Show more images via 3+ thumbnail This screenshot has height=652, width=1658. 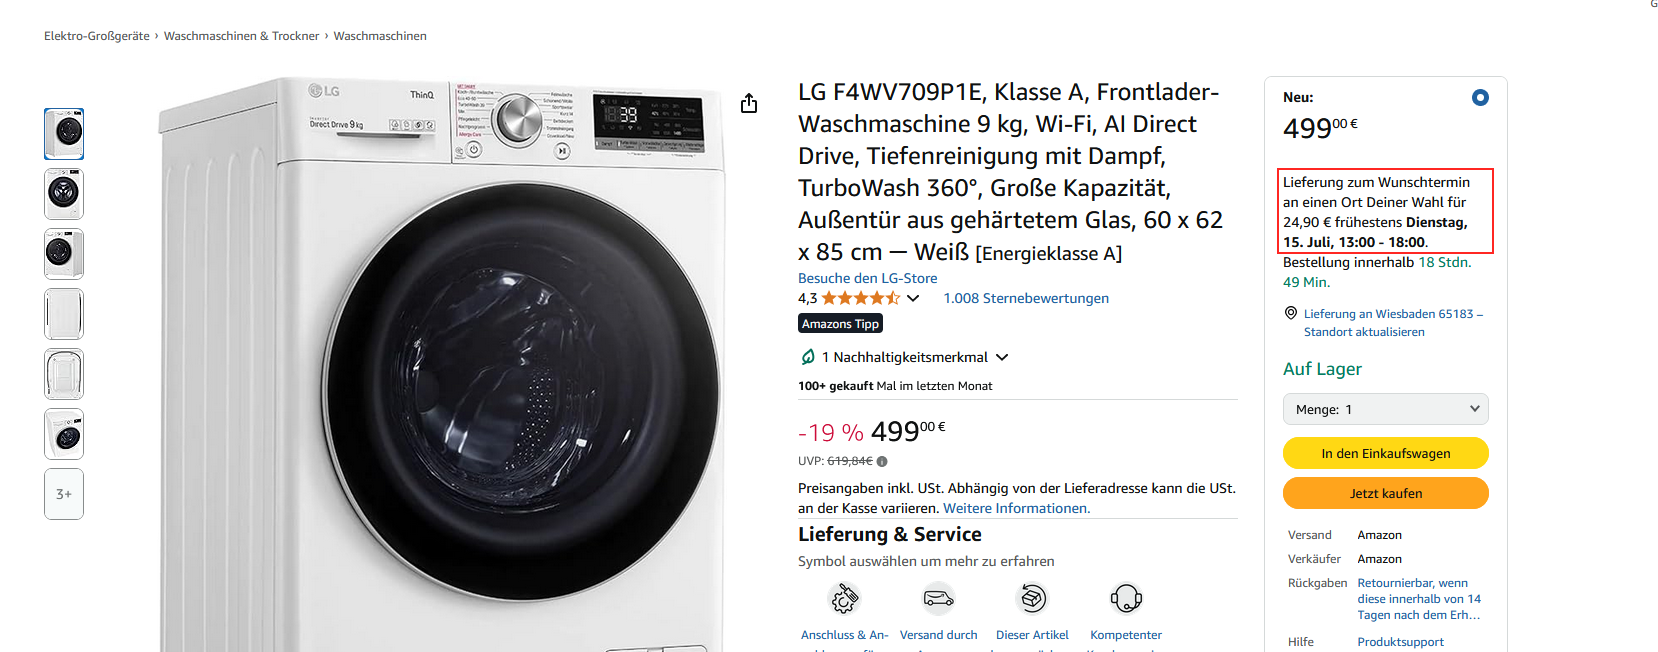click(x=64, y=494)
